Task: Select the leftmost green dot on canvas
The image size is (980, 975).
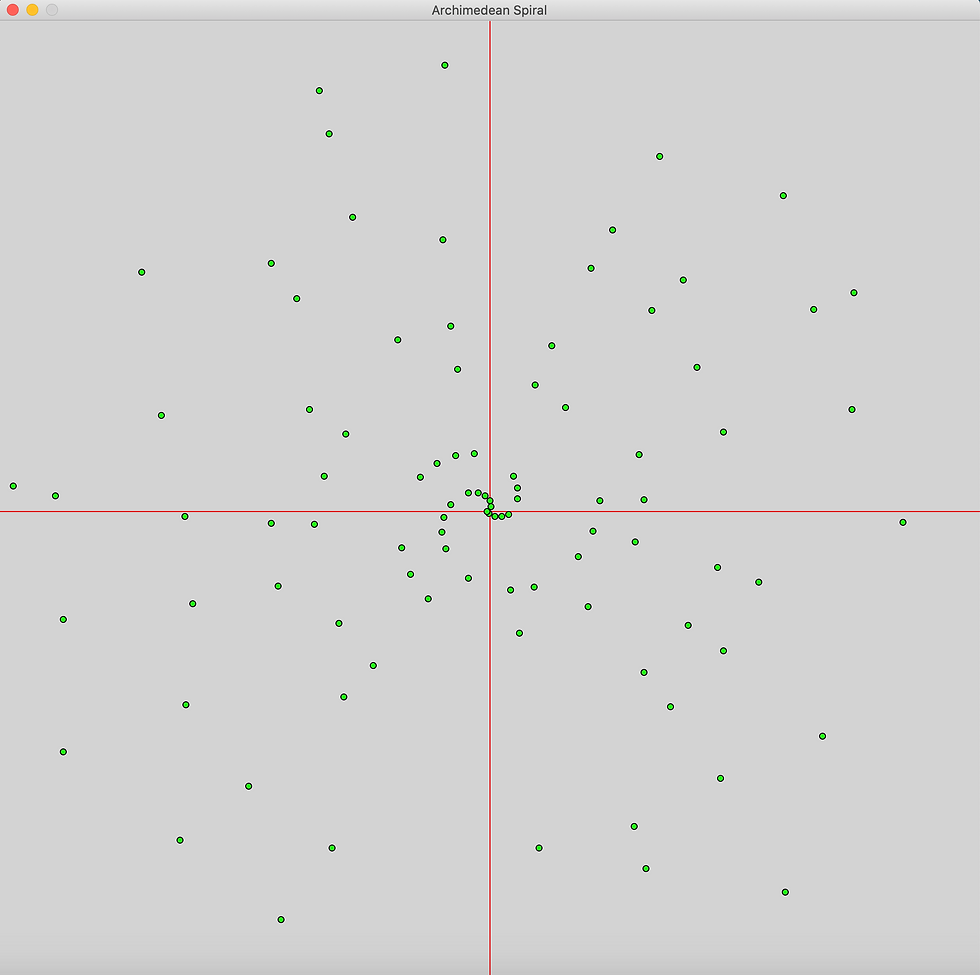Action: pos(13,486)
